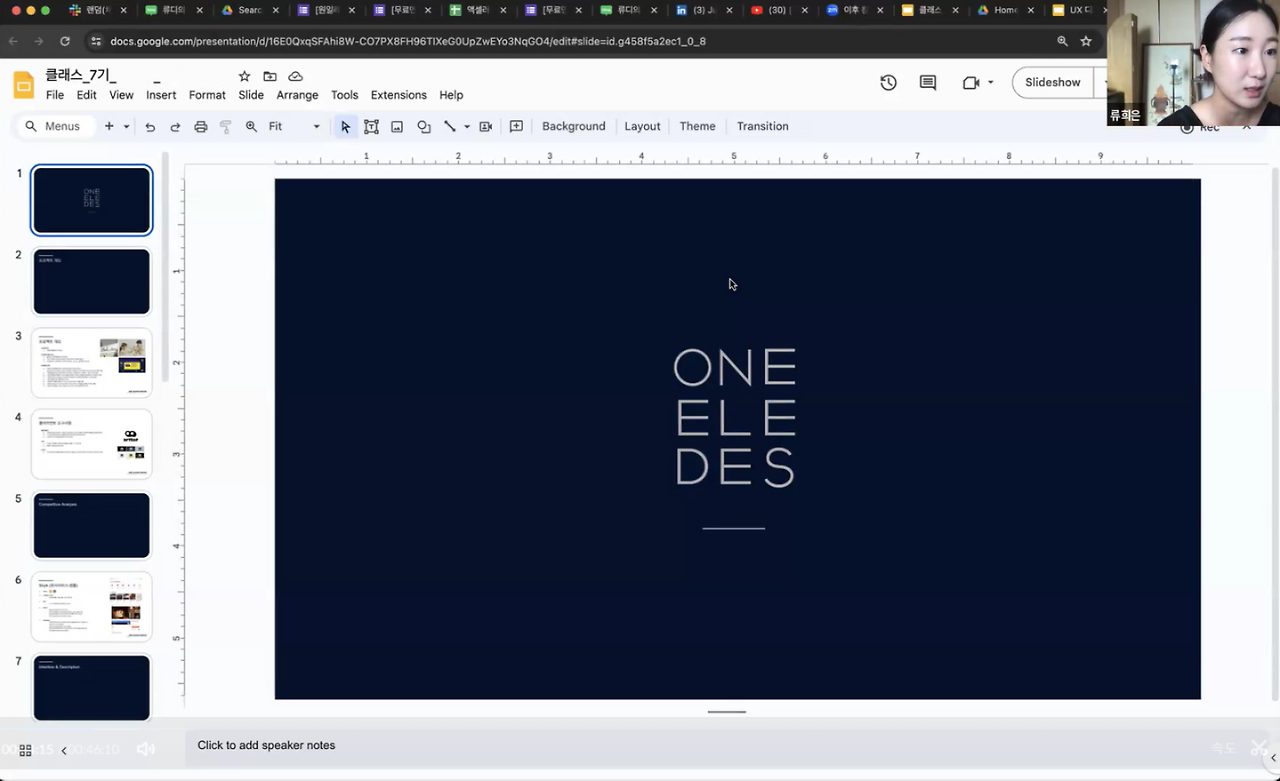The width and height of the screenshot is (1280, 781).
Task: Collapse the filmstrip panel arrow
Action: (x=64, y=750)
